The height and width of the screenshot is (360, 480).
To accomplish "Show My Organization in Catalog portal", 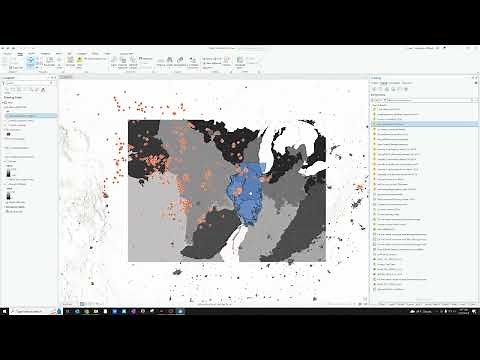I will click(393, 89).
